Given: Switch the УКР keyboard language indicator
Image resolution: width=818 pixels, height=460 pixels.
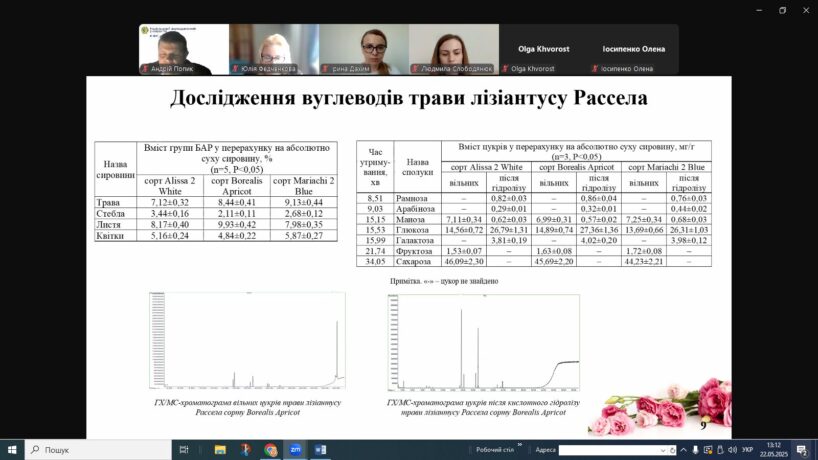Looking at the screenshot, I should (x=747, y=450).
